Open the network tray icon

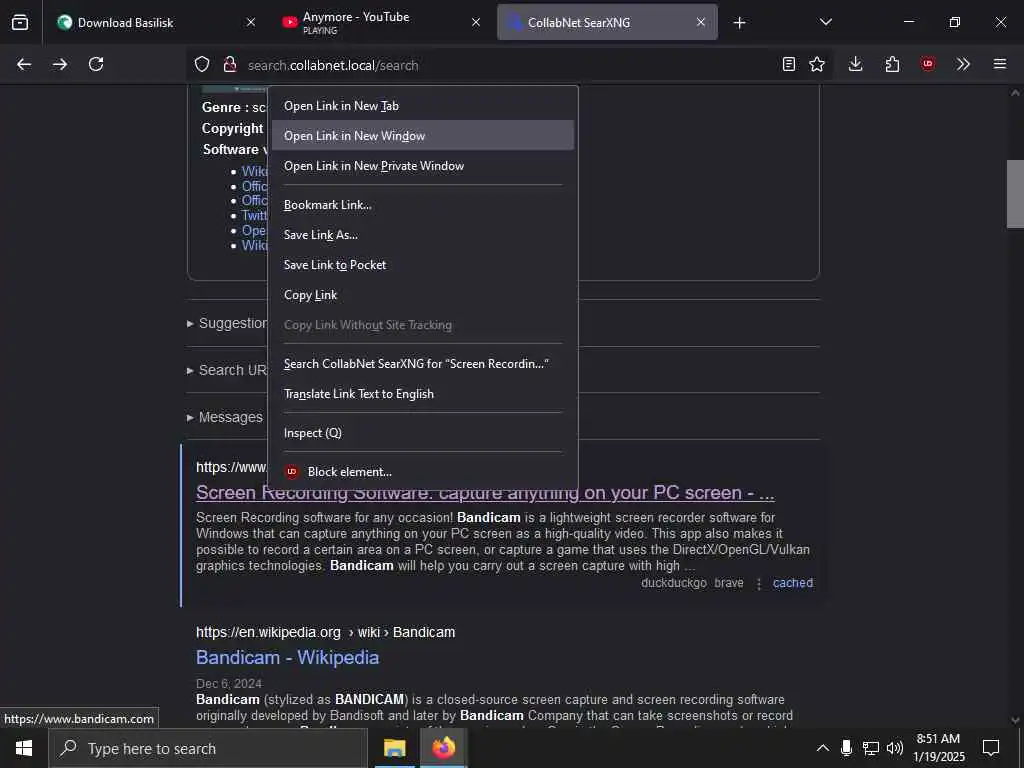[871, 748]
